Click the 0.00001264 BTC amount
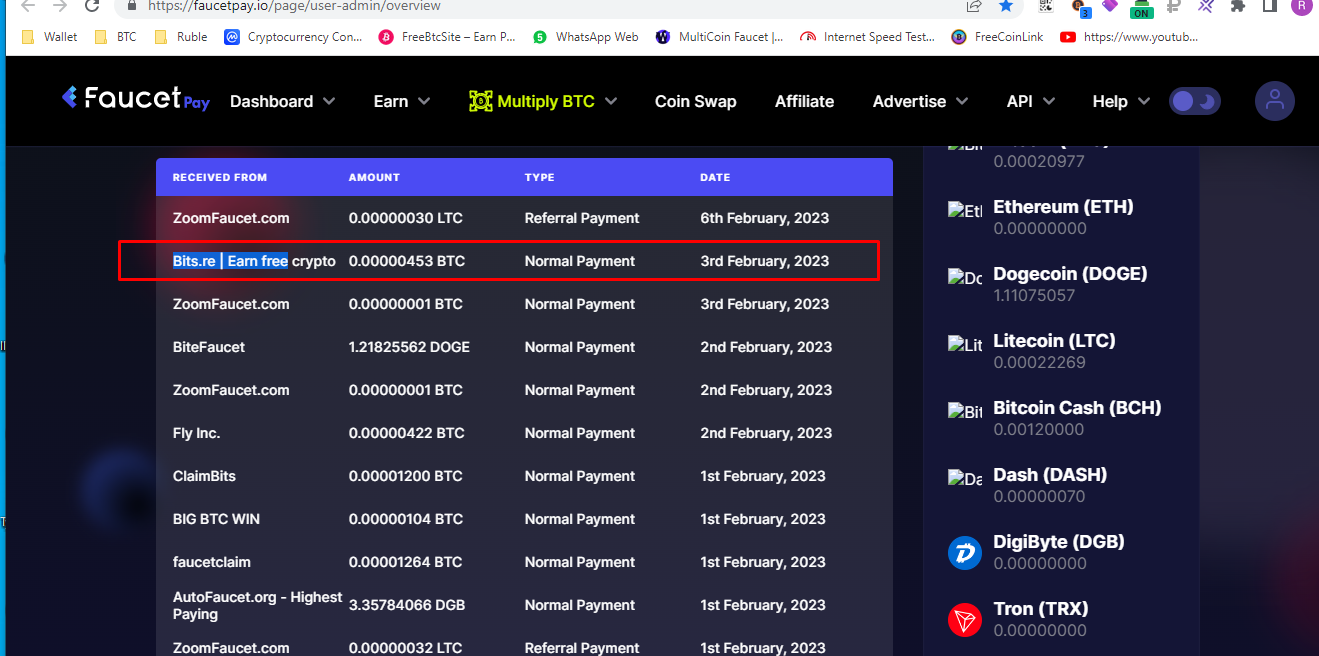1319x656 pixels. click(x=406, y=562)
